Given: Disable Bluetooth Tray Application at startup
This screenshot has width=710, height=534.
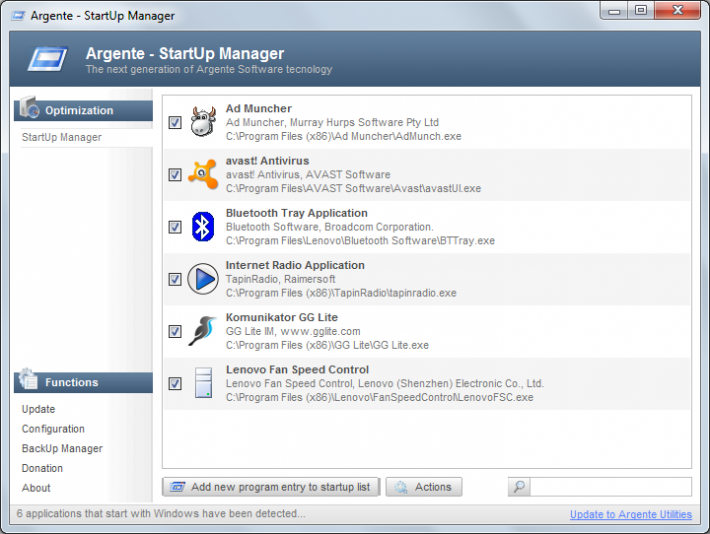Looking at the screenshot, I should (175, 226).
